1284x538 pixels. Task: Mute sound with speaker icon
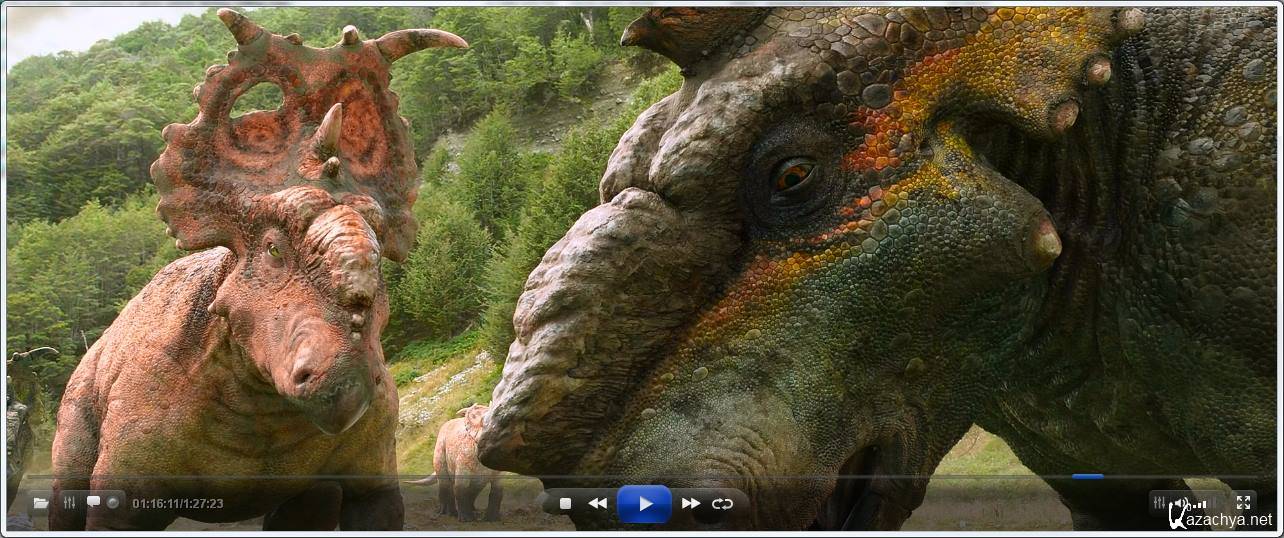[x=1180, y=503]
